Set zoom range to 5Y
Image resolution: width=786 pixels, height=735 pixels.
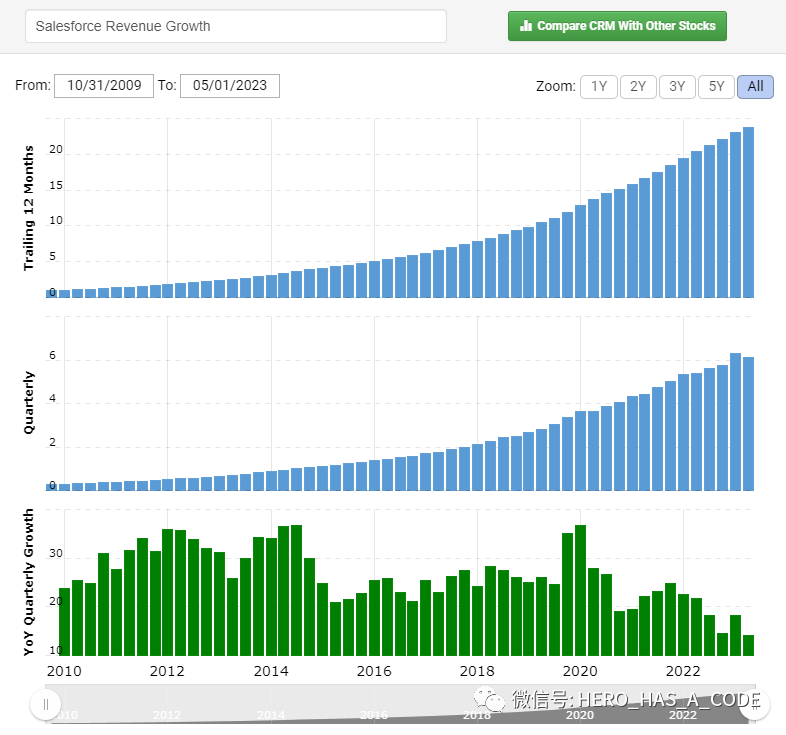pos(716,87)
